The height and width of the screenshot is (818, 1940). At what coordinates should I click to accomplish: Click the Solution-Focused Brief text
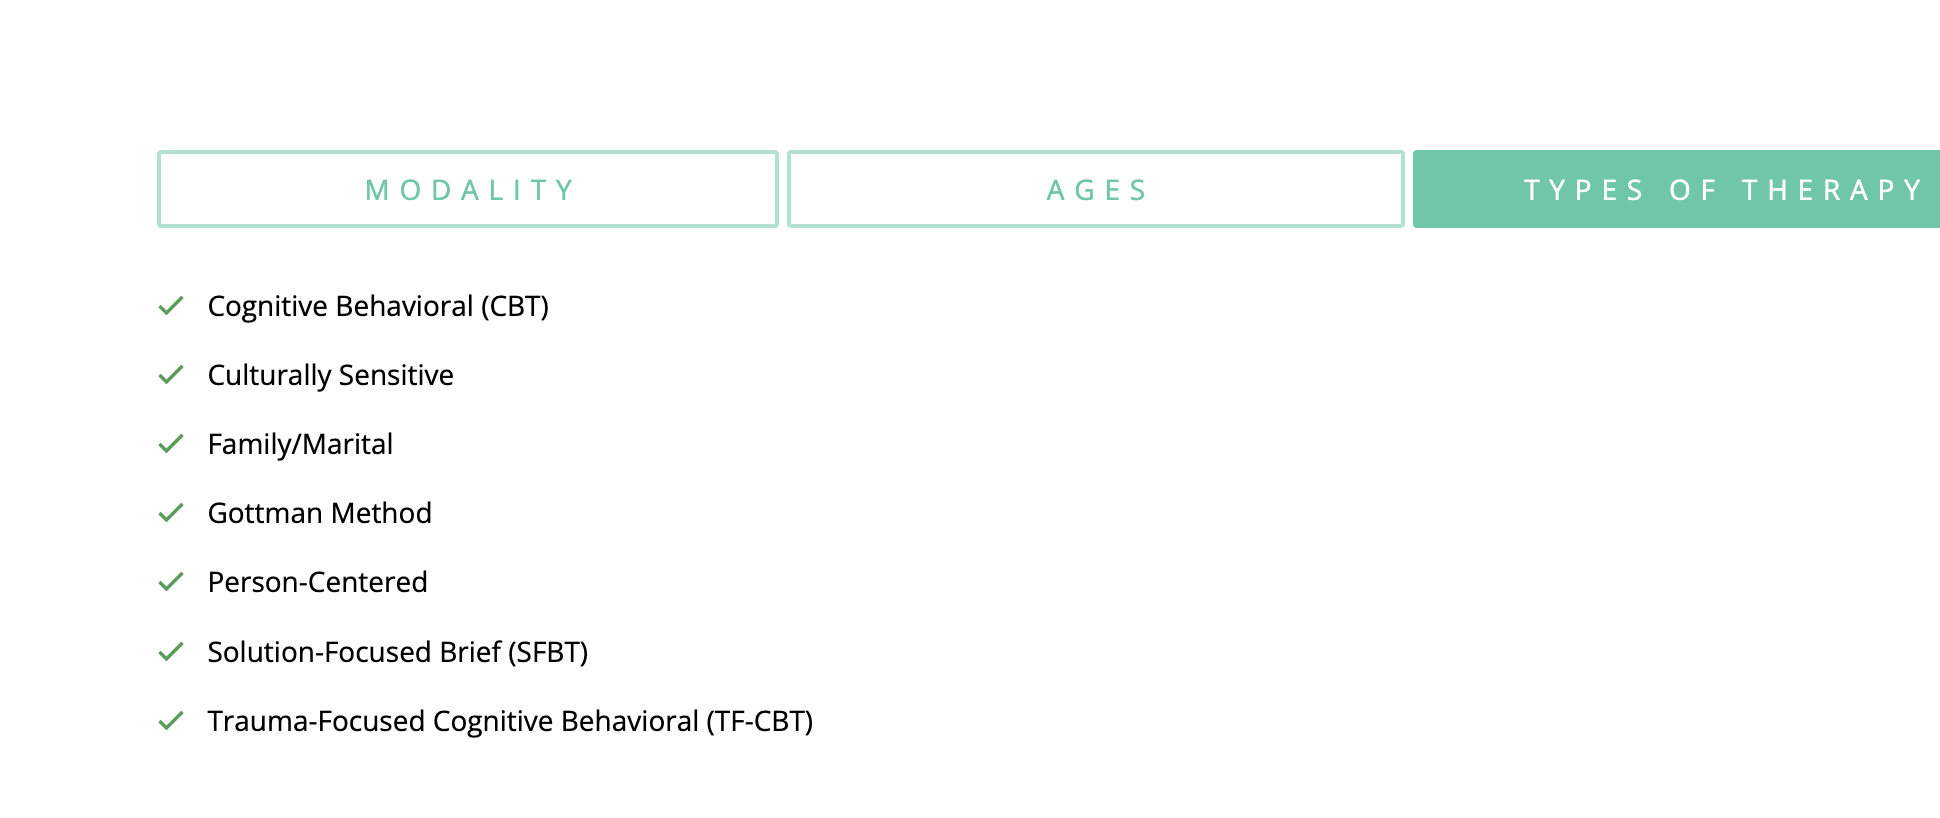(x=354, y=652)
